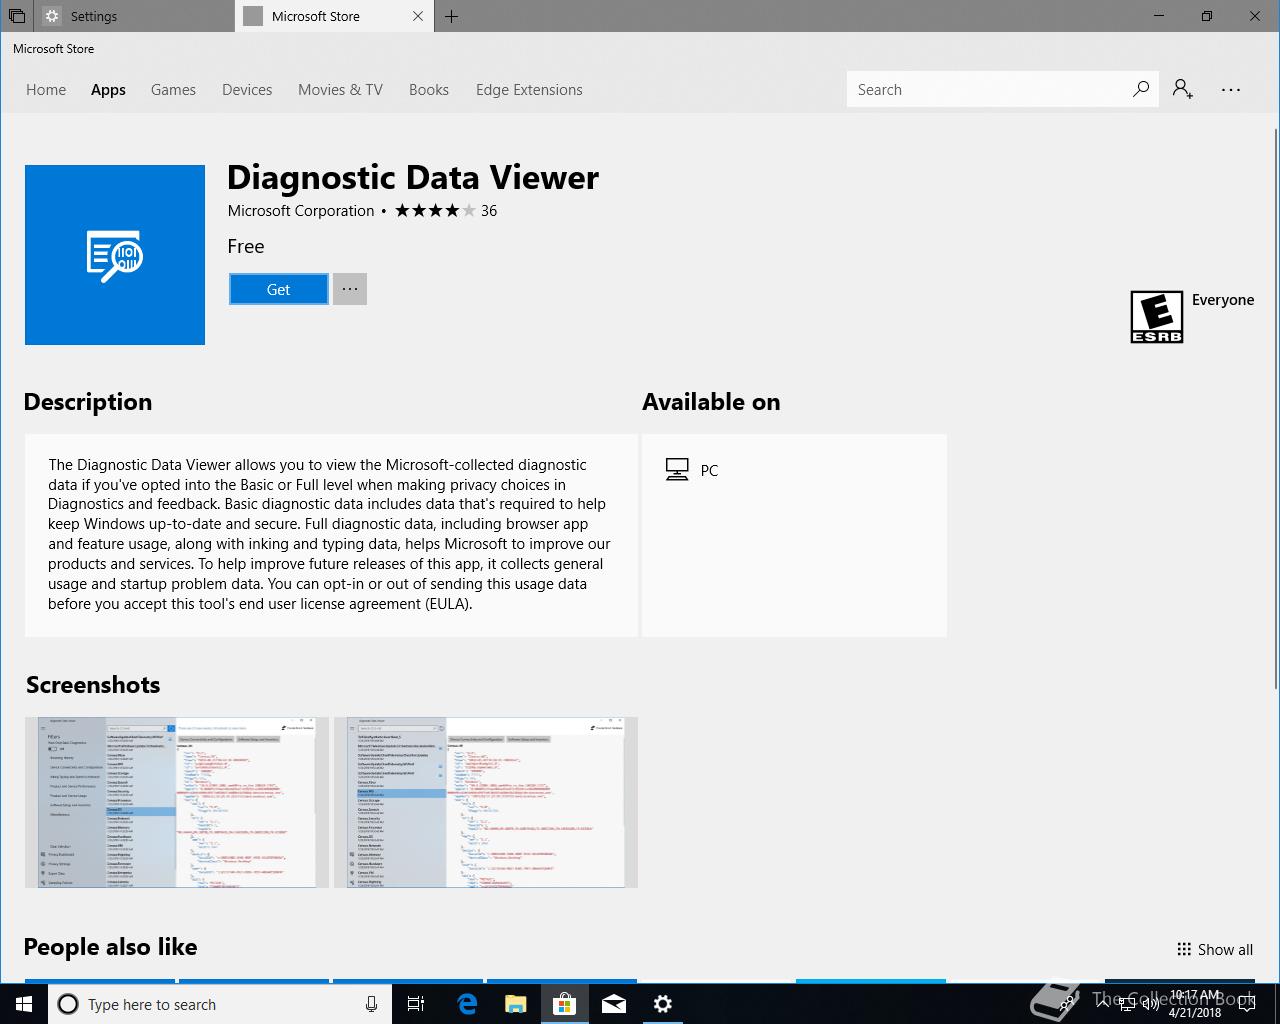Click the PC device icon
1280x1024 pixels.
click(677, 470)
